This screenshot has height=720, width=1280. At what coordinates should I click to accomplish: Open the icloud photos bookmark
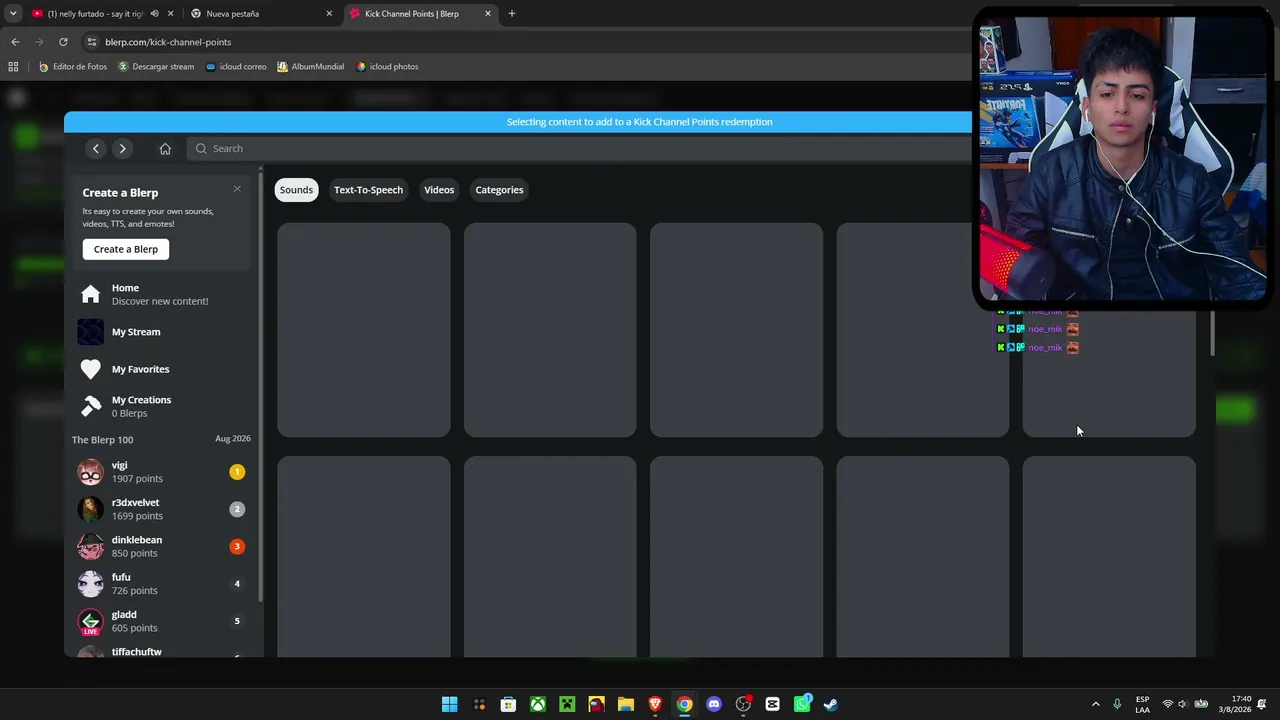click(387, 67)
